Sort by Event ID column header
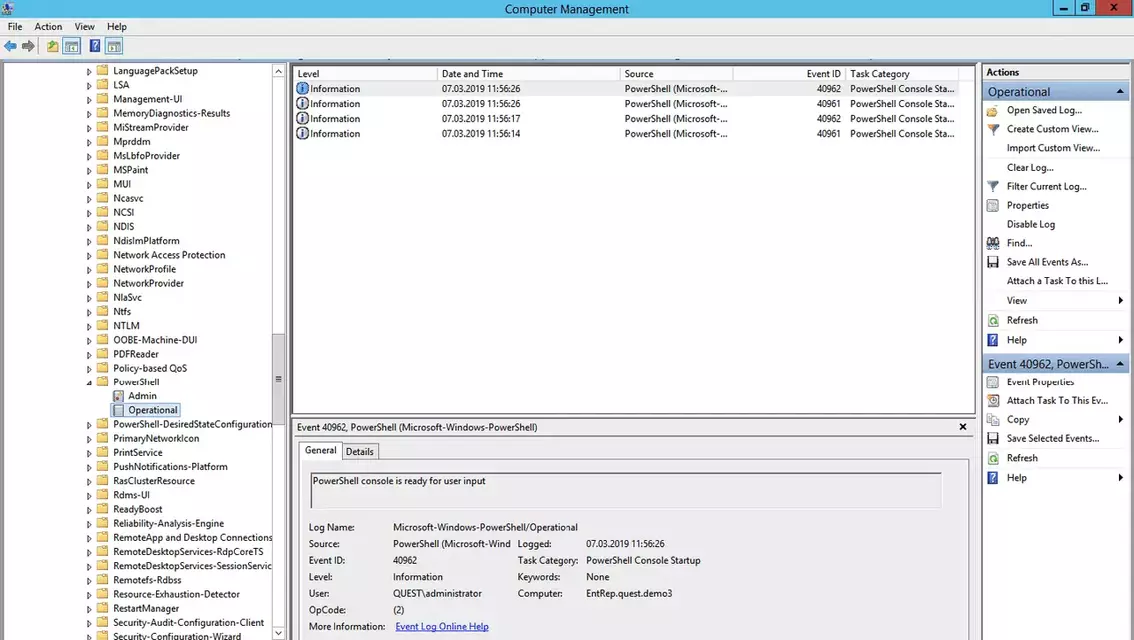The height and width of the screenshot is (640, 1134). click(x=789, y=74)
